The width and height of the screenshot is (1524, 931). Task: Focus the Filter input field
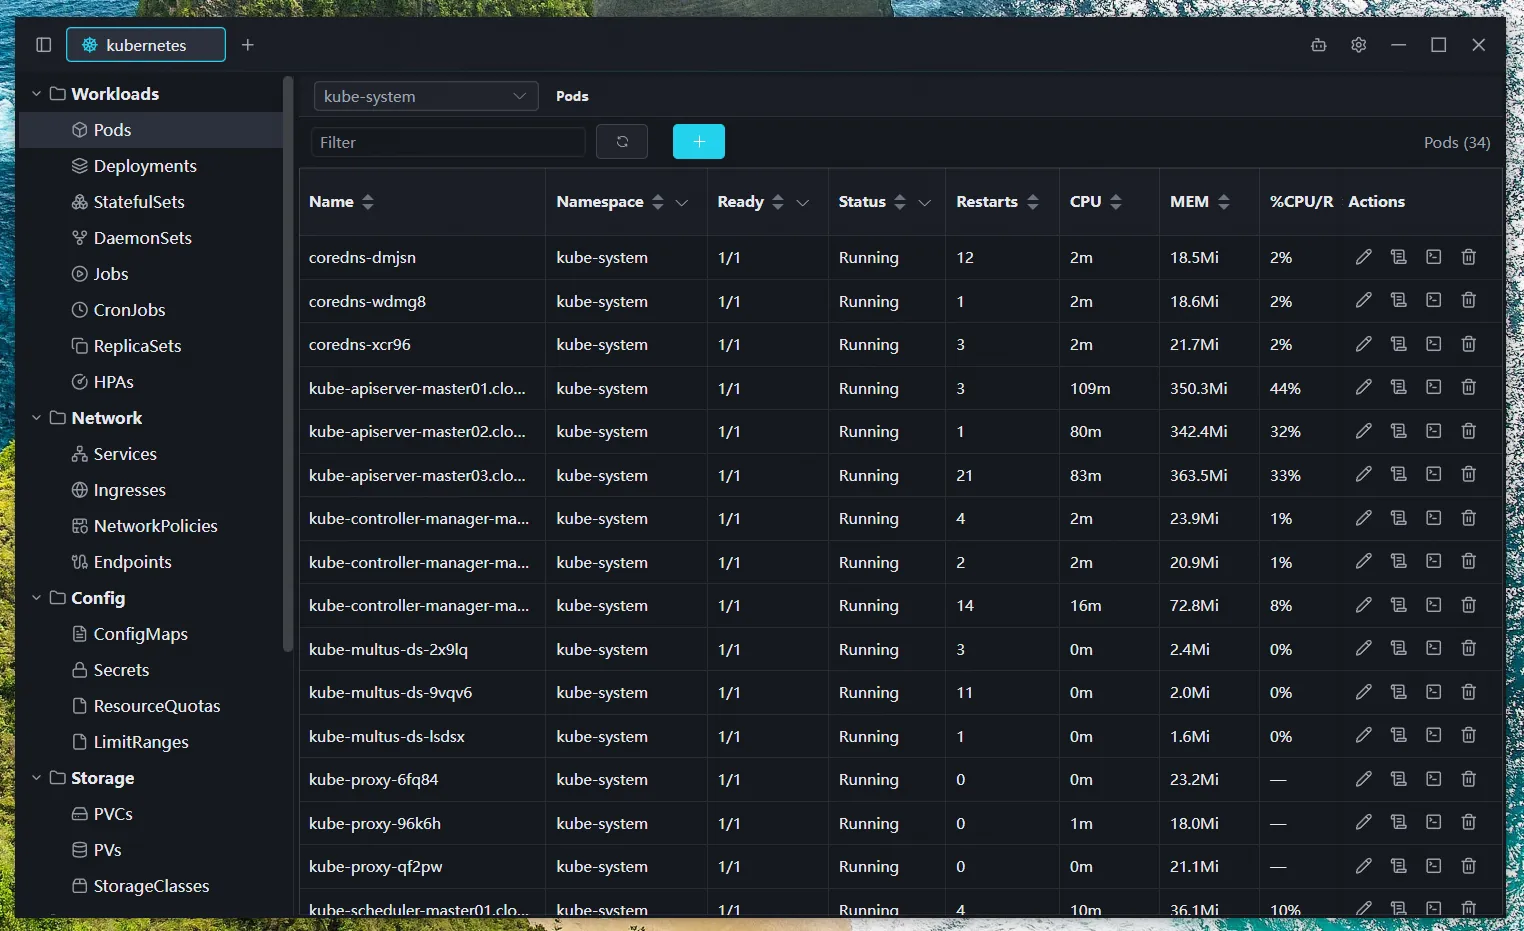pyautogui.click(x=448, y=142)
